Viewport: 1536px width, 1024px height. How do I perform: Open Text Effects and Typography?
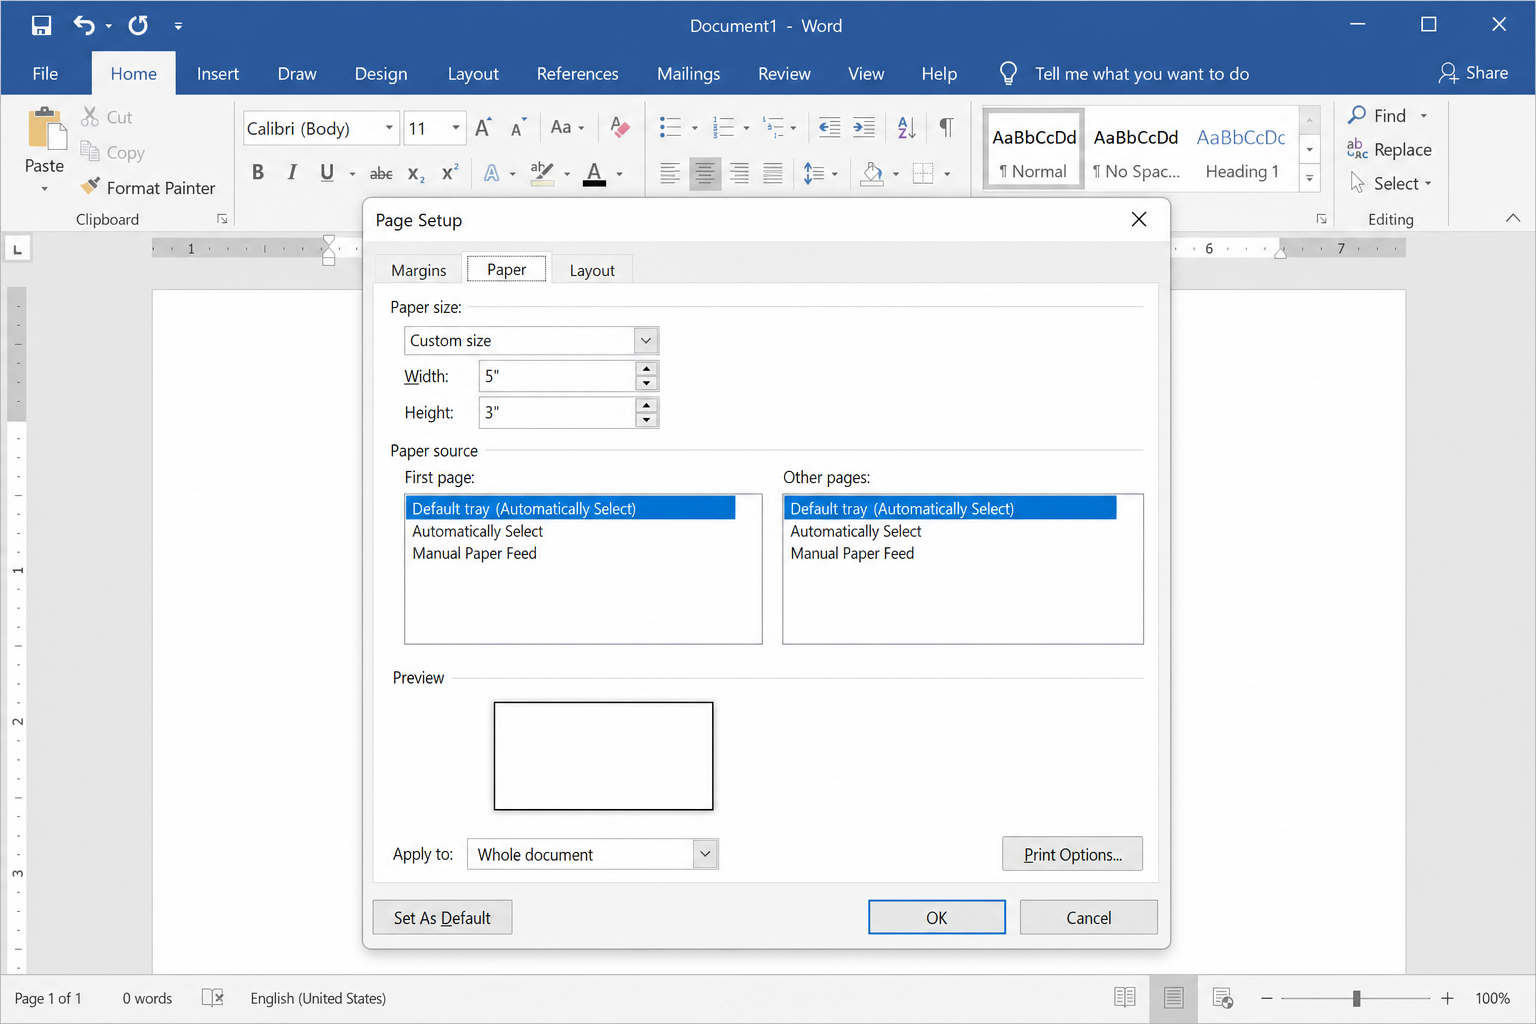point(491,173)
